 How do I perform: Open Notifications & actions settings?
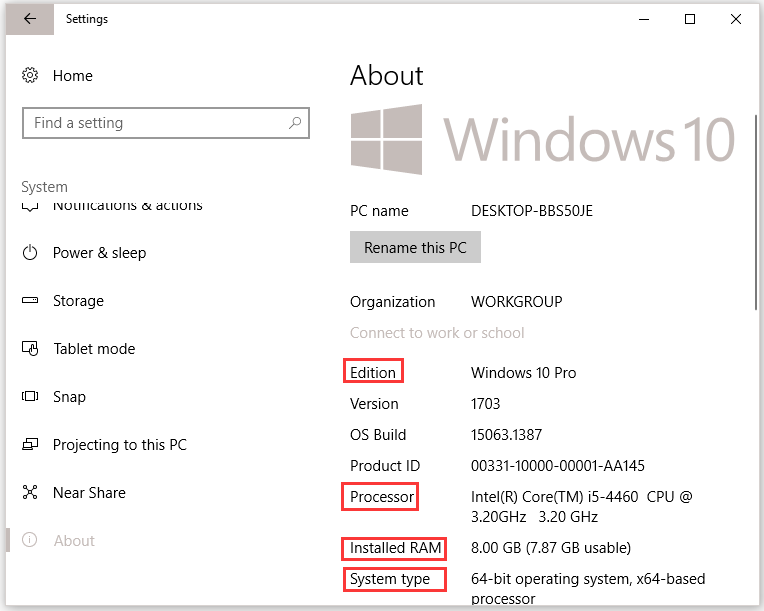(x=127, y=206)
